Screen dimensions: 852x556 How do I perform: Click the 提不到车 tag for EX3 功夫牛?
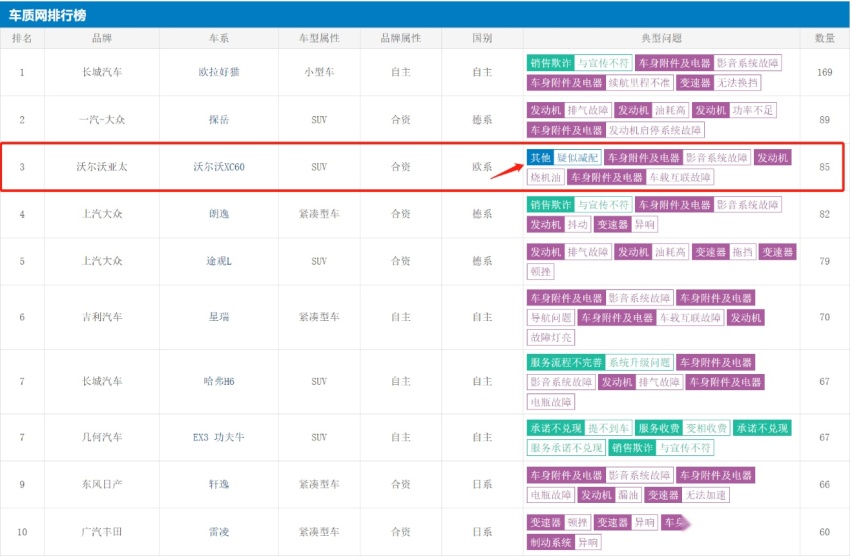point(608,428)
